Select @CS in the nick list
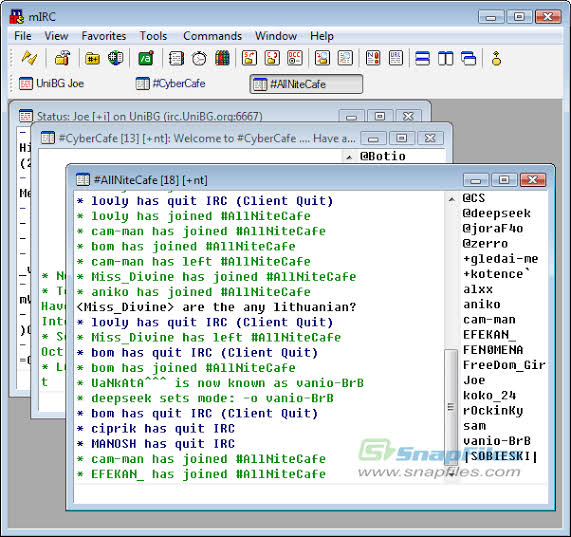The image size is (571, 537). pyautogui.click(x=473, y=198)
